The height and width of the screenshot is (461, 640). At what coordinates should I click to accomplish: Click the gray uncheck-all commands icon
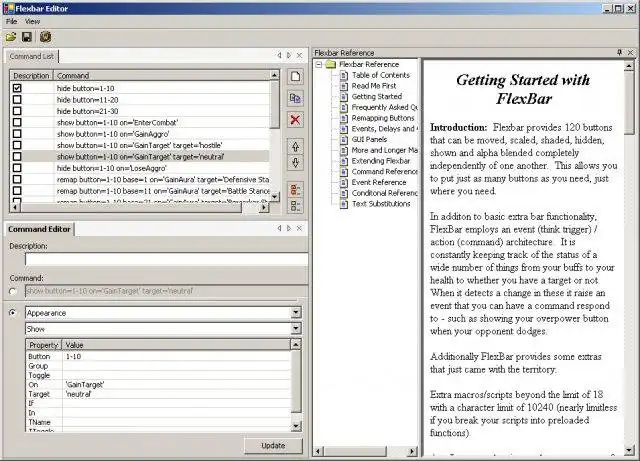tap(296, 205)
